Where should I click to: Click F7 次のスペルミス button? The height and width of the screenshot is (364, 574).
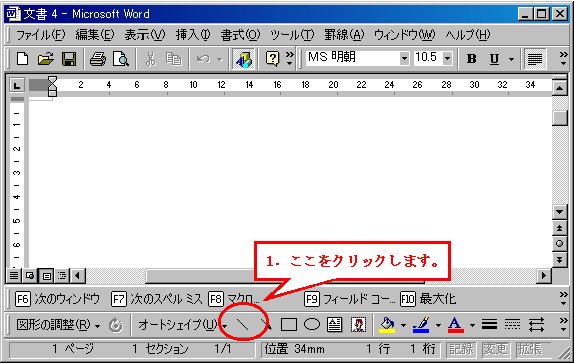[157, 299]
